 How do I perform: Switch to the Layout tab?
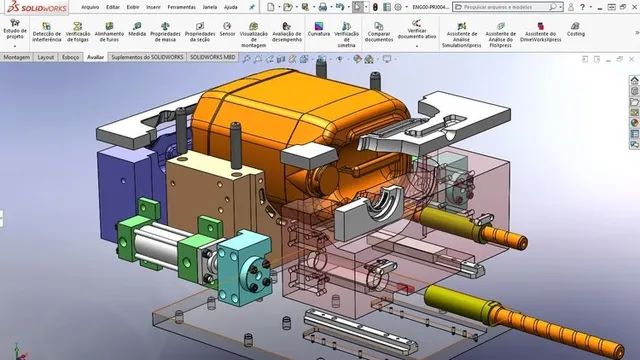click(x=45, y=57)
